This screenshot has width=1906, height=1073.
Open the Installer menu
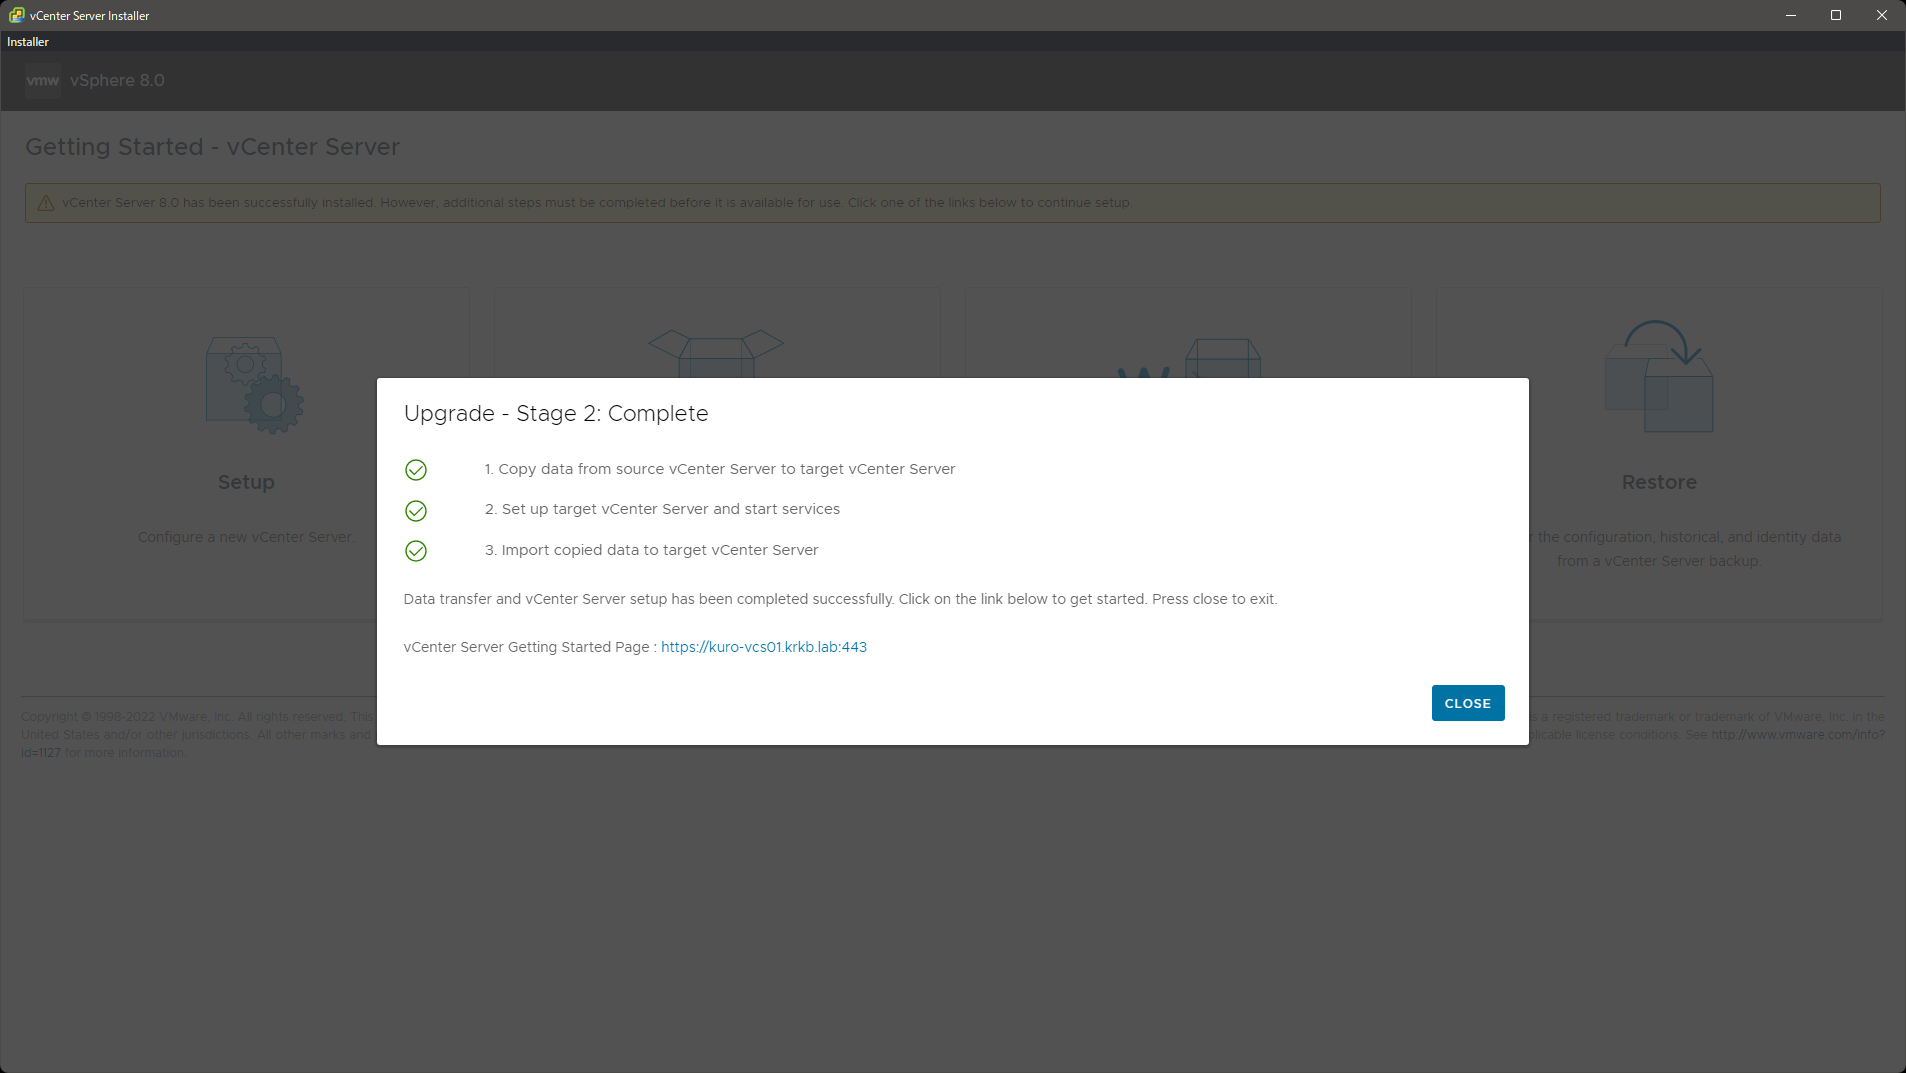click(28, 42)
